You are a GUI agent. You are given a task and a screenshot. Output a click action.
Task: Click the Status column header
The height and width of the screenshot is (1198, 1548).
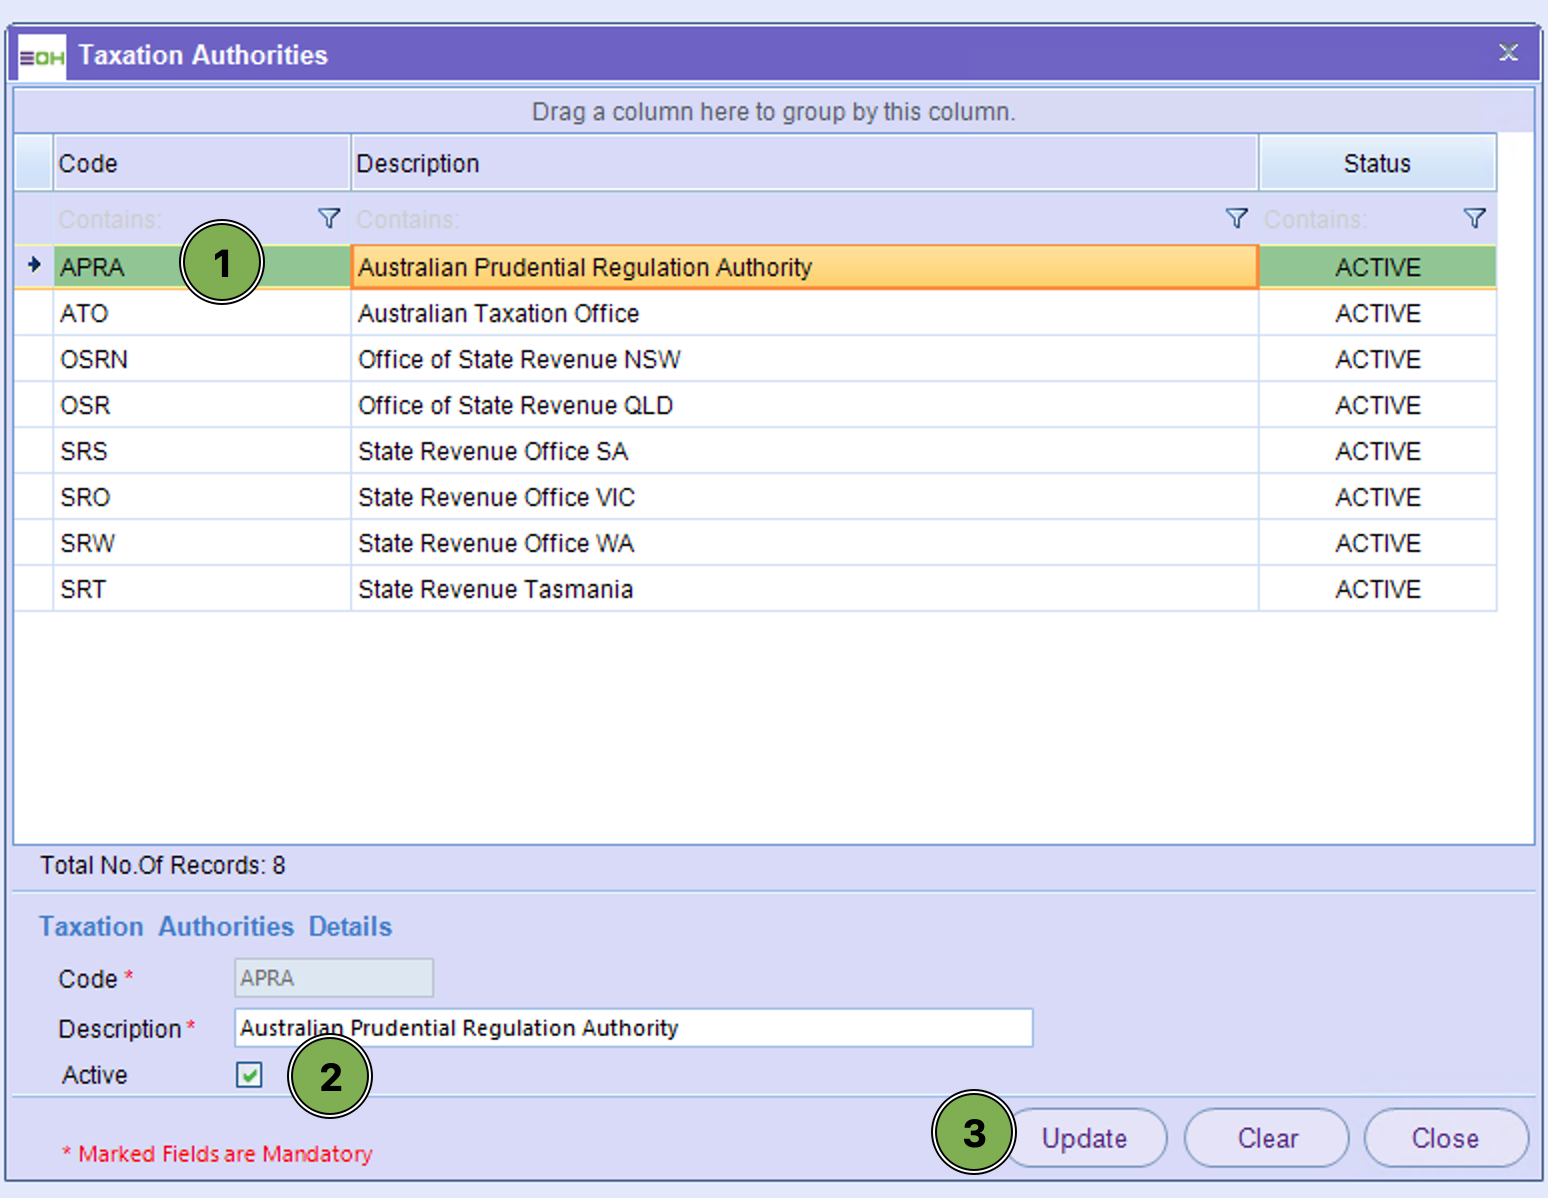tap(1376, 163)
